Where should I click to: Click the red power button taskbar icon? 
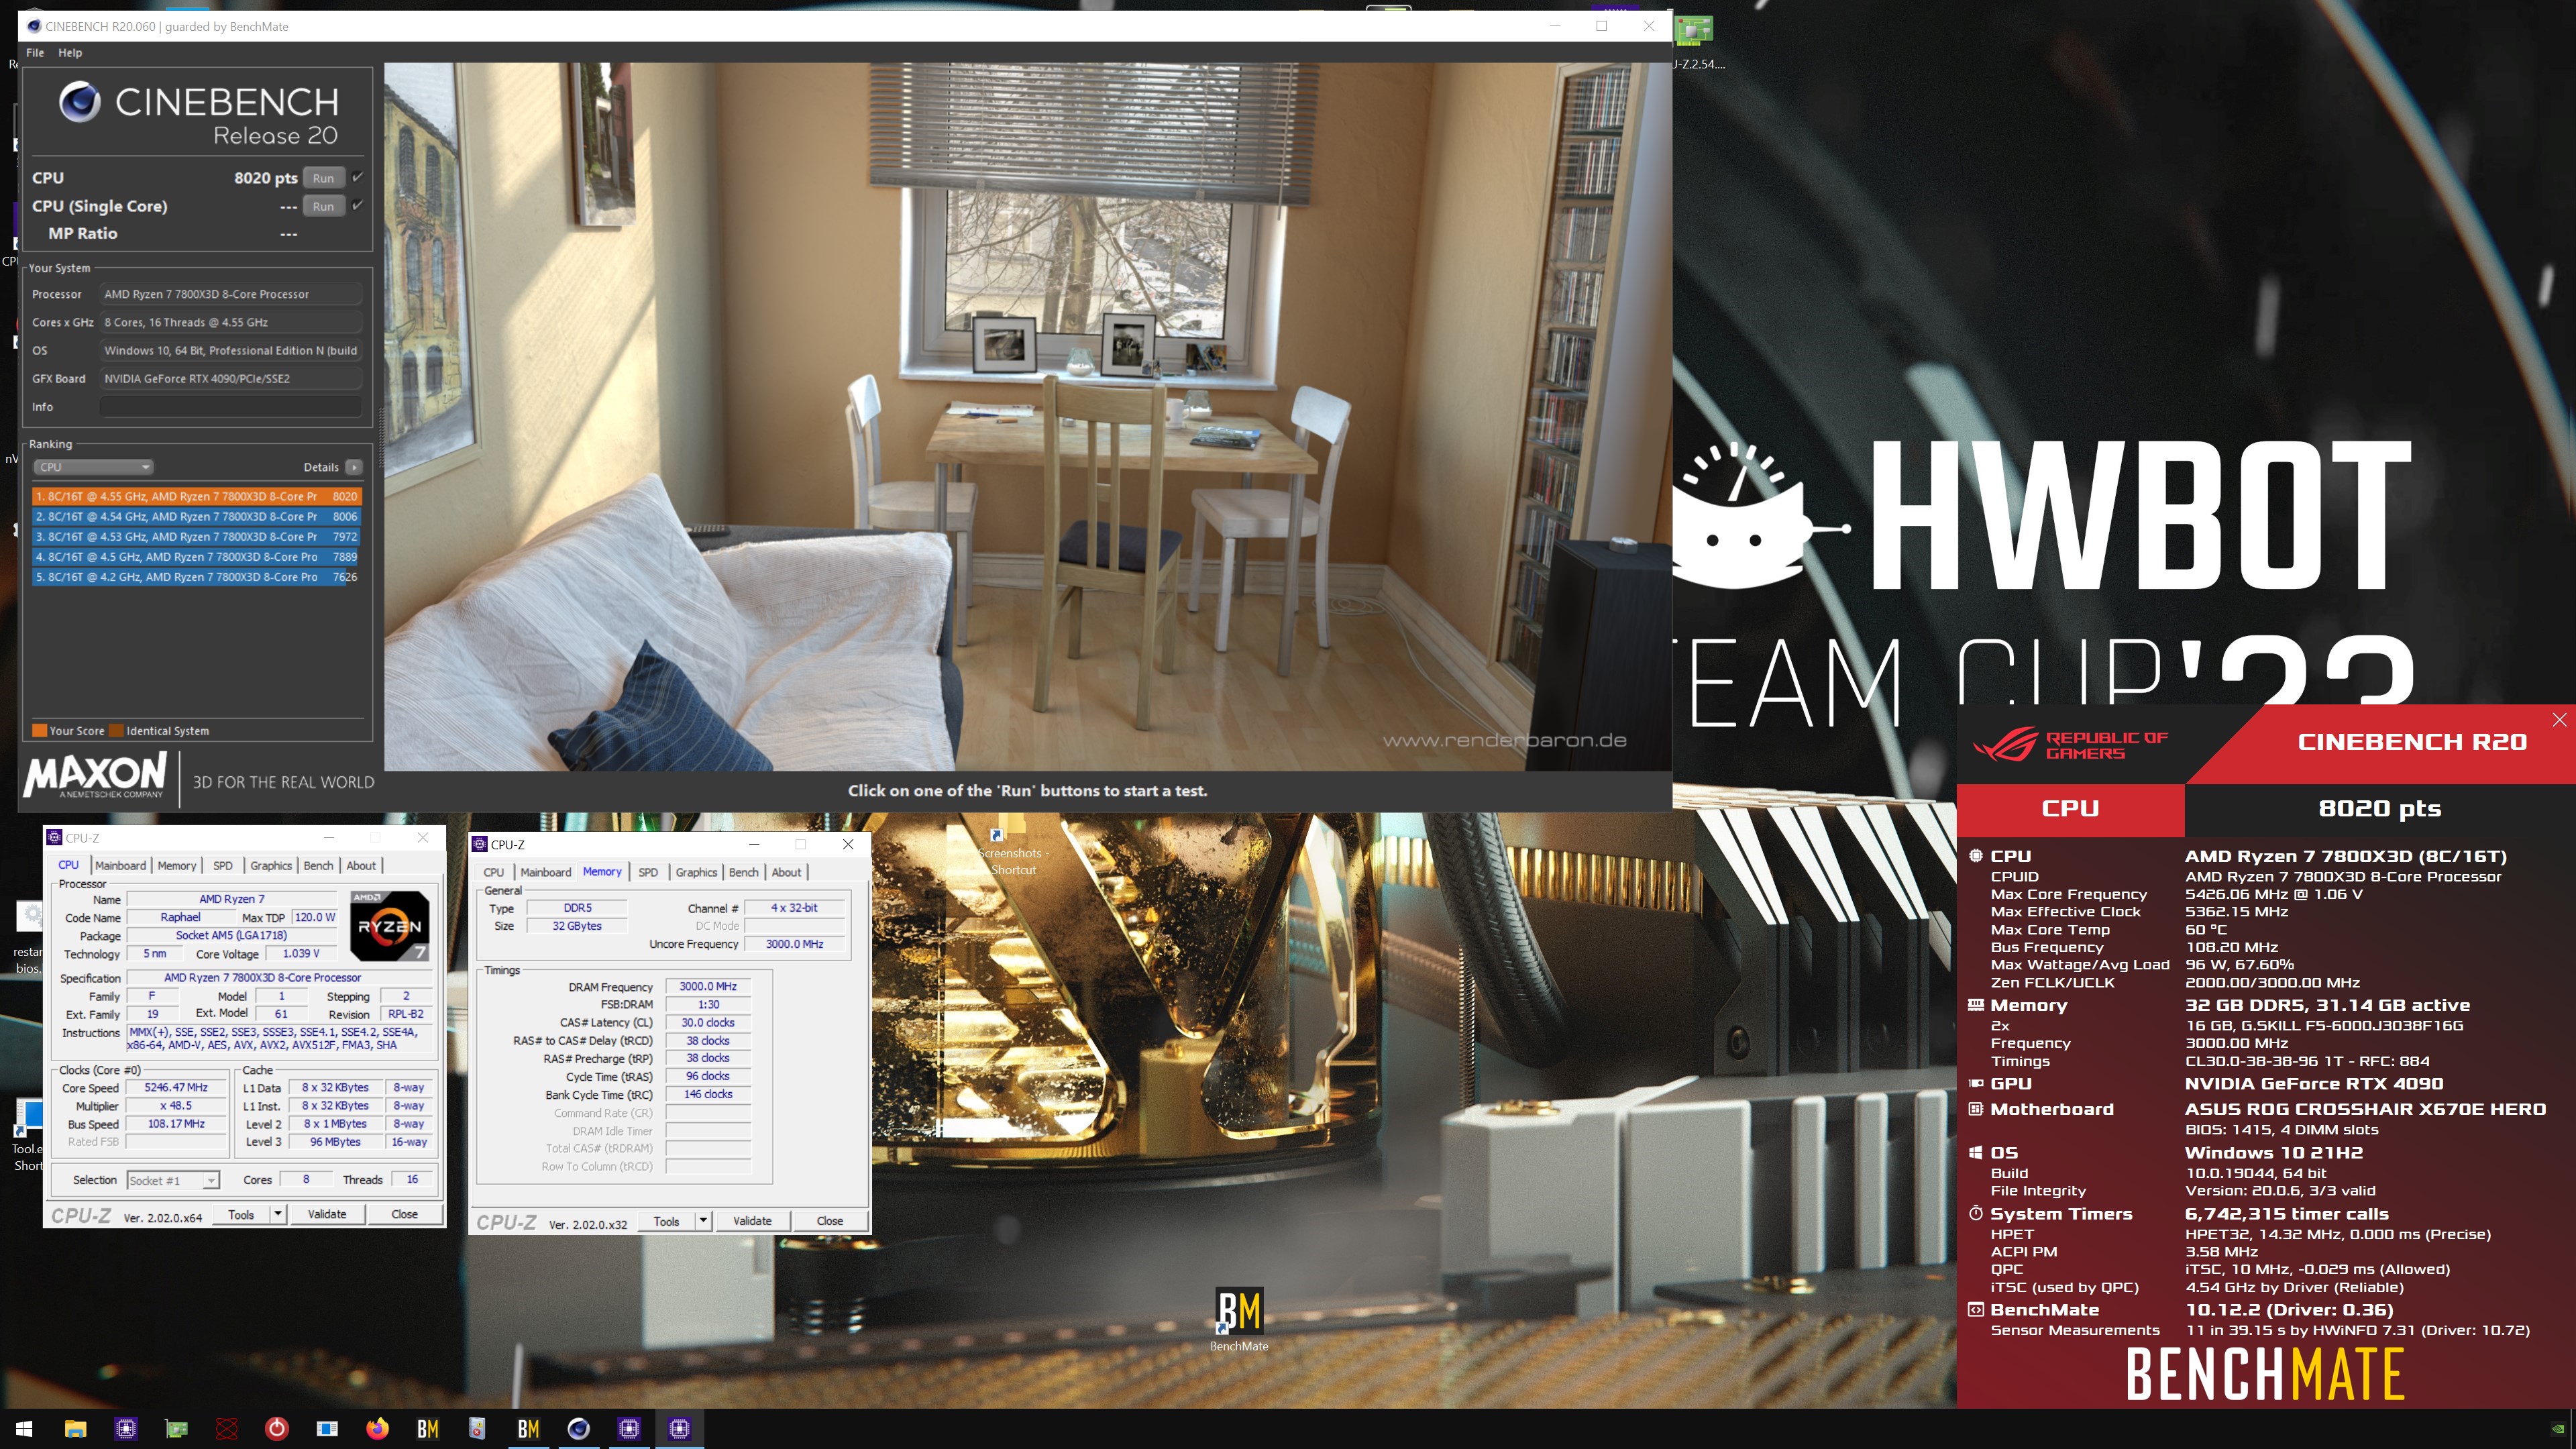(277, 1428)
